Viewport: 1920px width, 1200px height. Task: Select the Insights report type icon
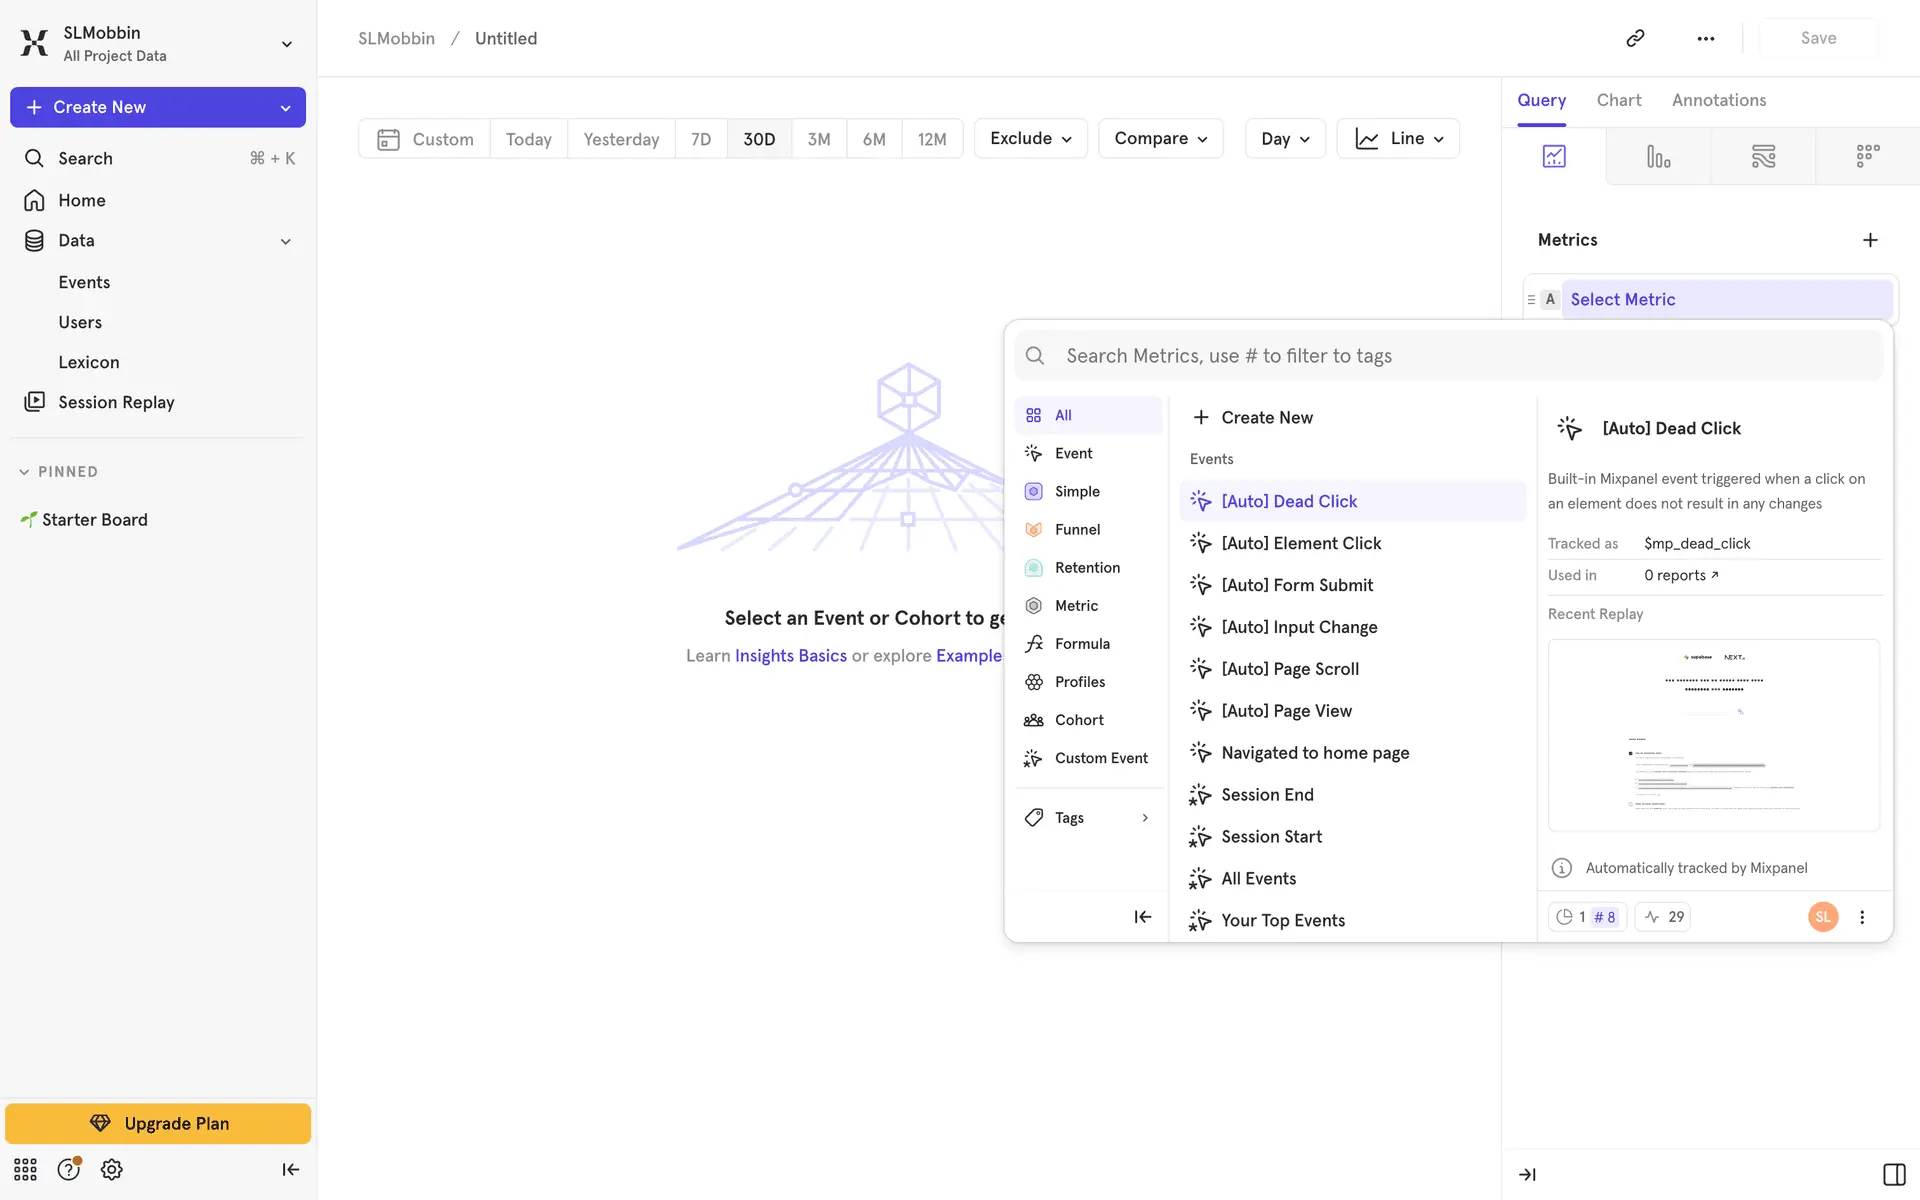pos(1554,157)
